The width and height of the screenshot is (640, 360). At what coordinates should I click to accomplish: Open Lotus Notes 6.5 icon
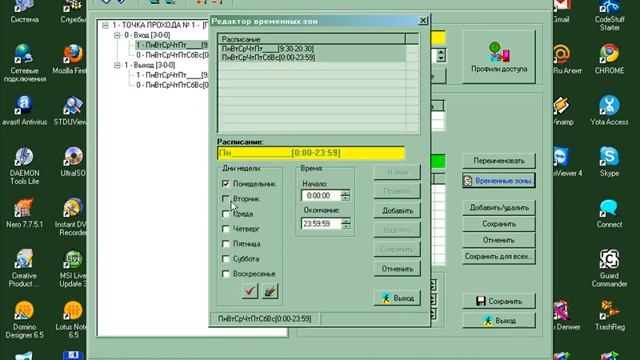point(73,320)
